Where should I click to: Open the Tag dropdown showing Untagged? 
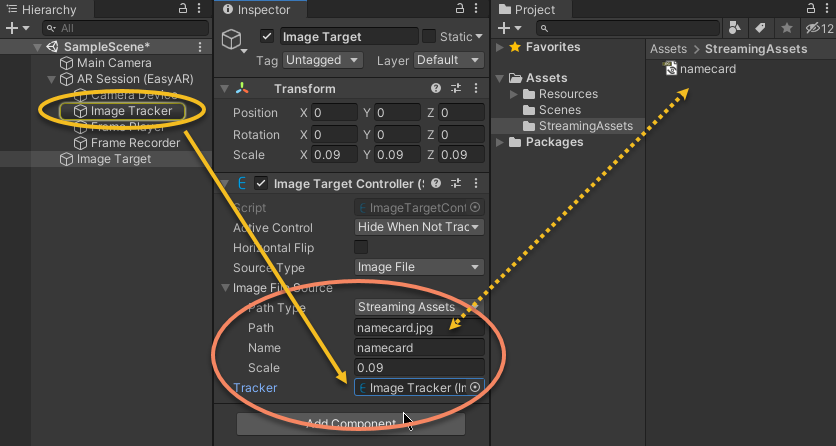[x=313, y=60]
